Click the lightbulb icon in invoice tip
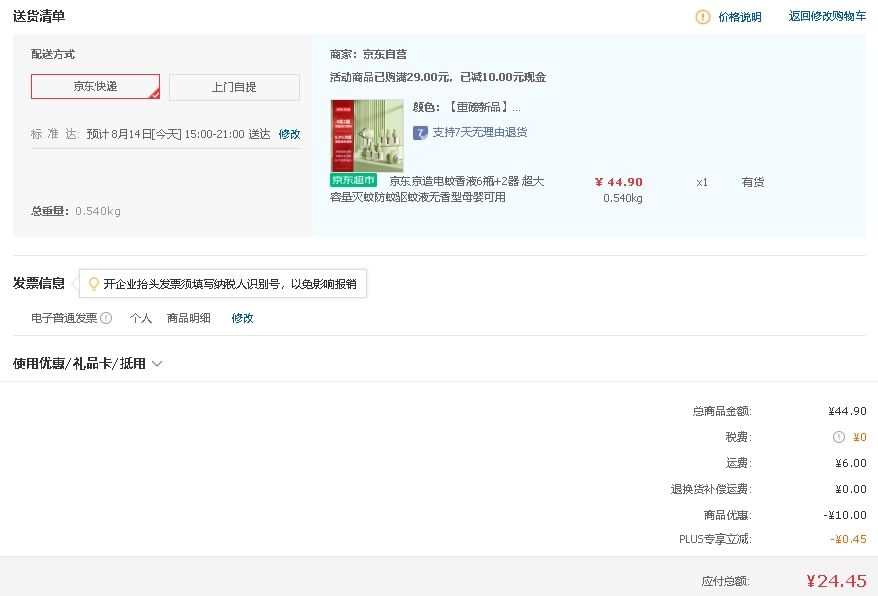The width and height of the screenshot is (878, 596). coord(94,284)
